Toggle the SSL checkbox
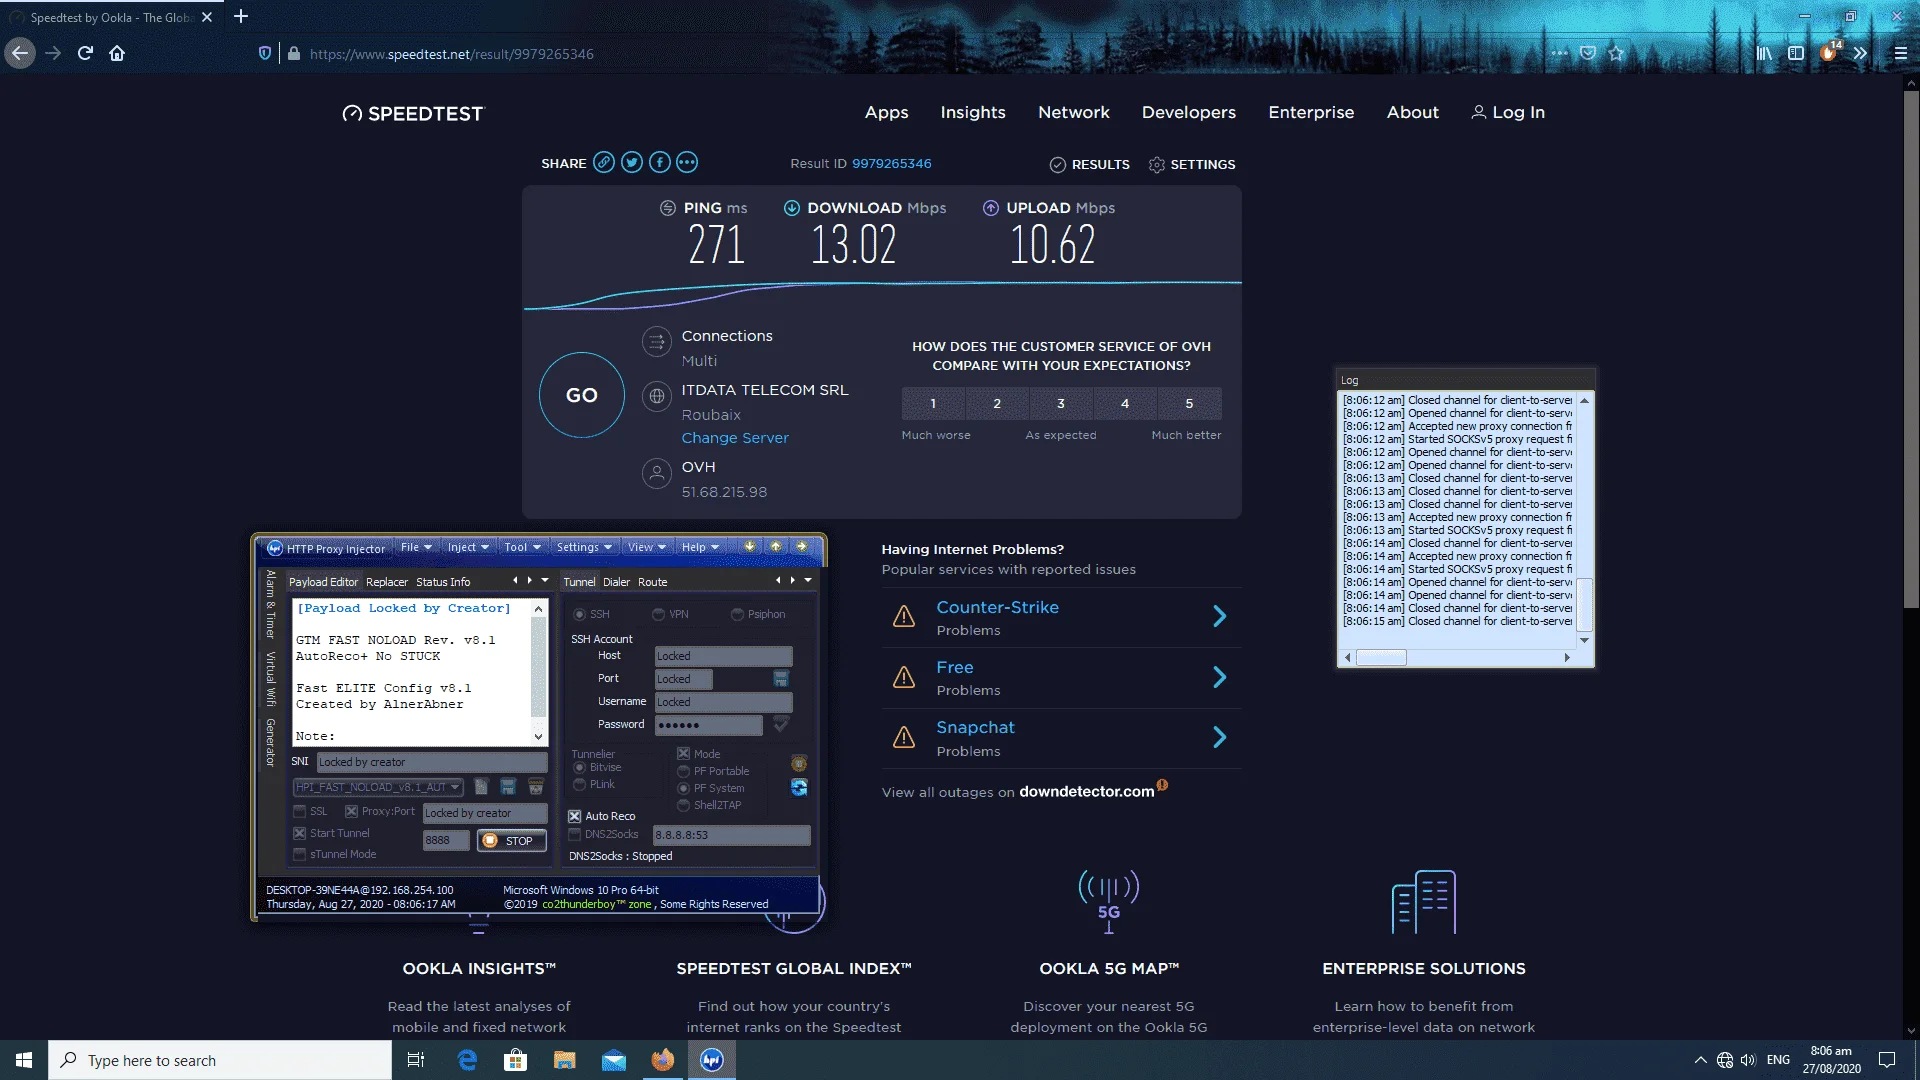The height and width of the screenshot is (1080, 1920). [300, 812]
